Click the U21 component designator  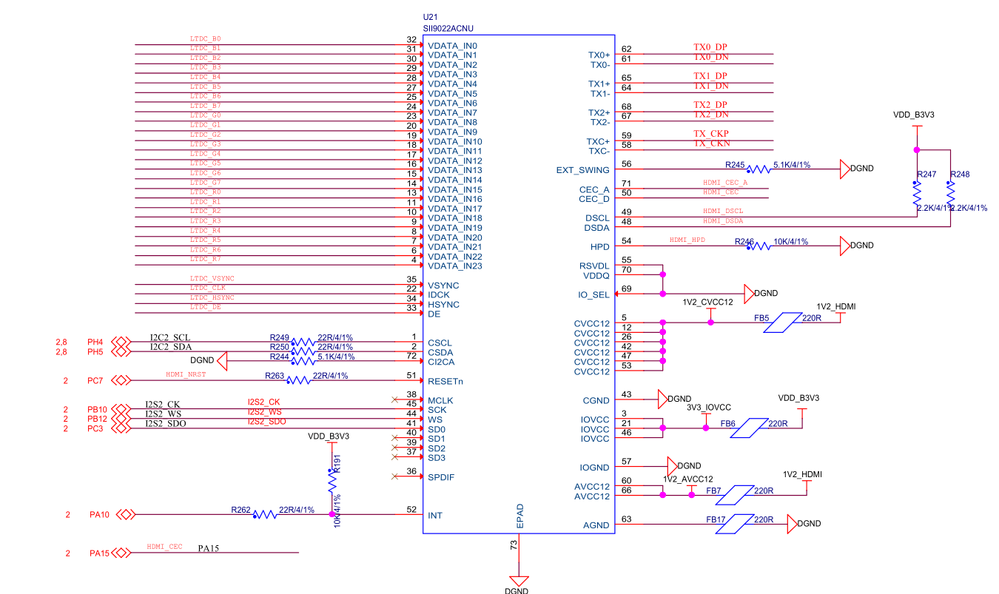(430, 17)
